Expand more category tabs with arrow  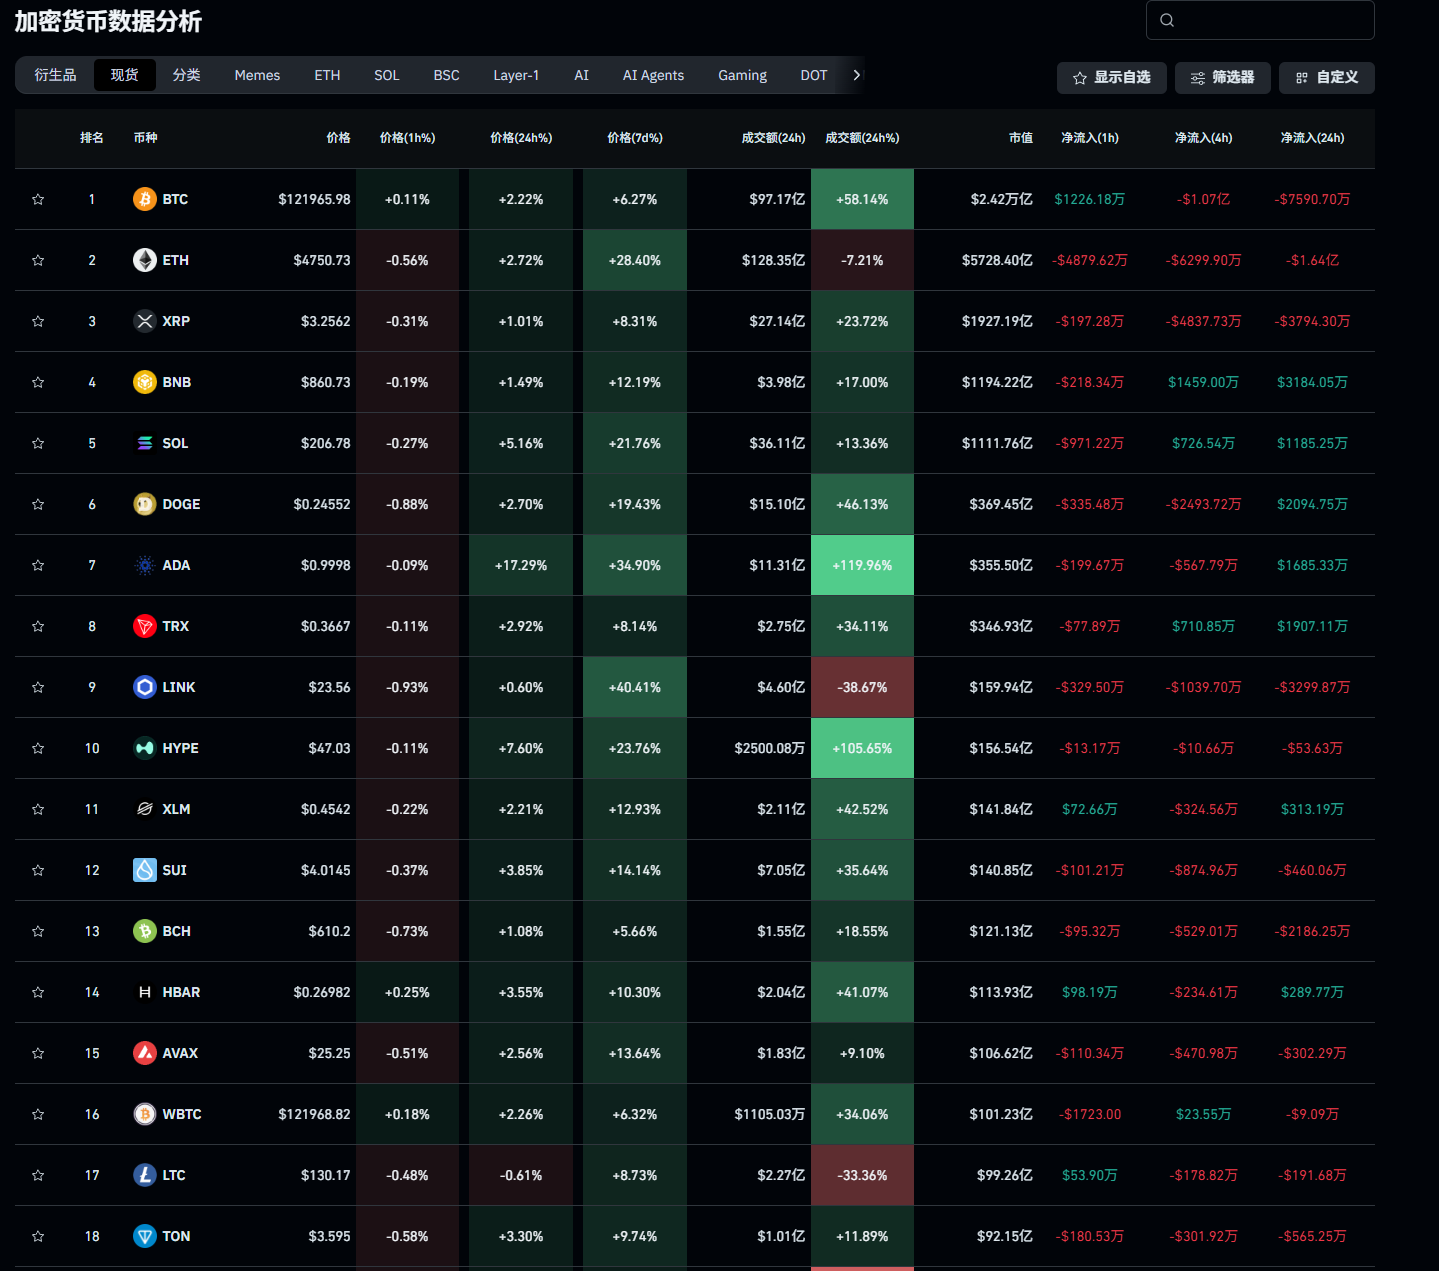[x=856, y=75]
